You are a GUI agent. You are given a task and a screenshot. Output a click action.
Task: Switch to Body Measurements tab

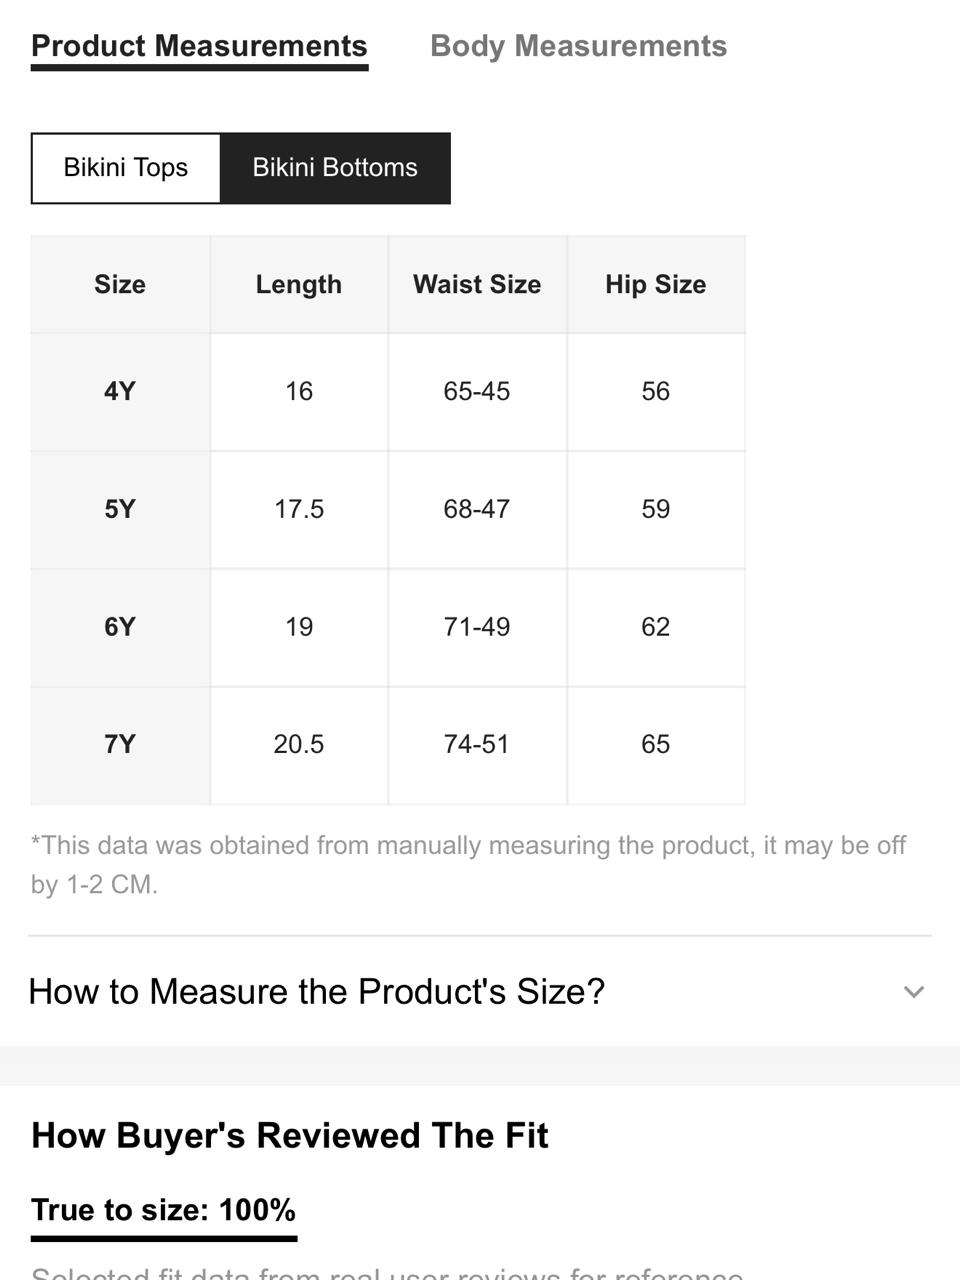click(578, 46)
